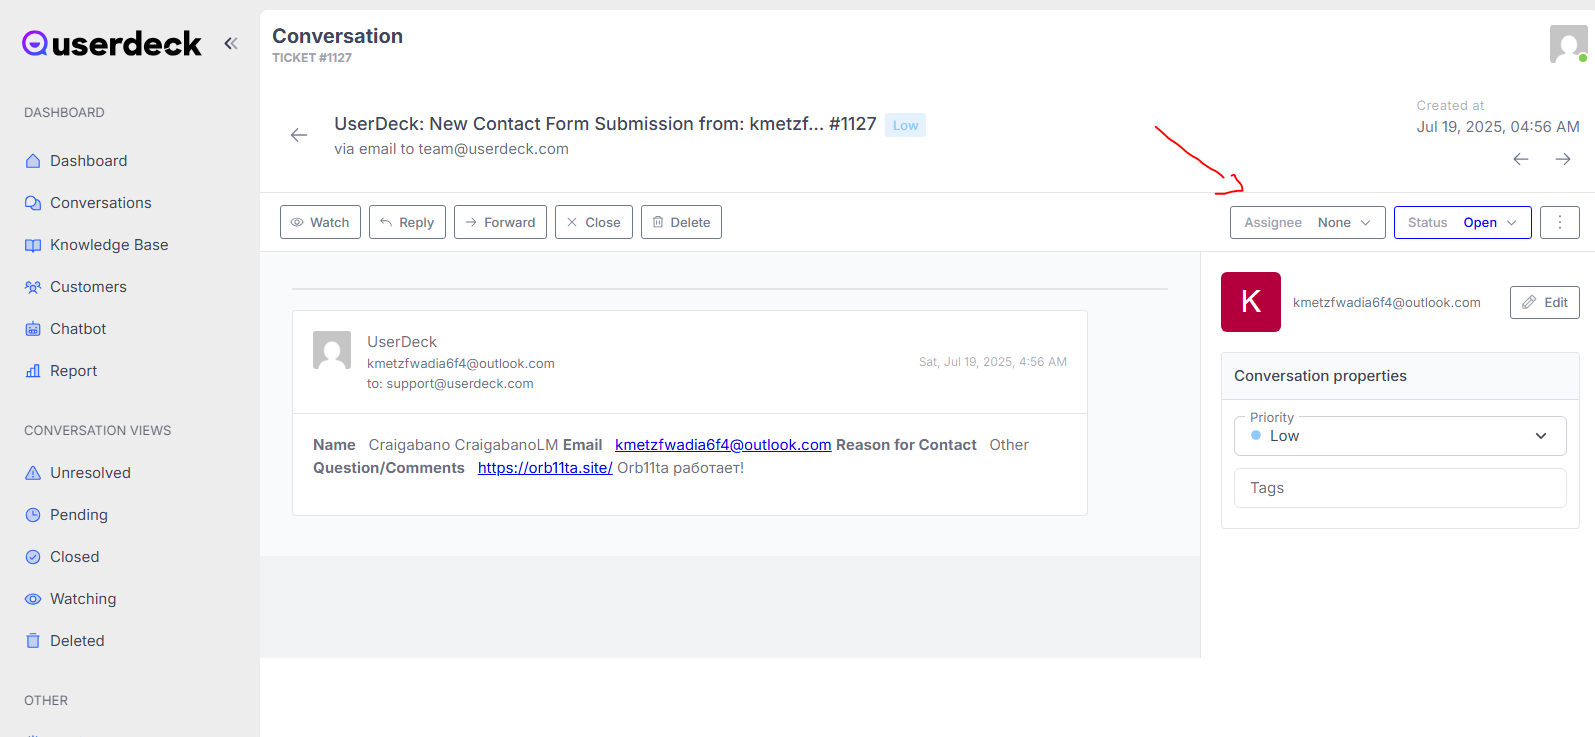
Task: Edit the customer details
Action: 1545,302
